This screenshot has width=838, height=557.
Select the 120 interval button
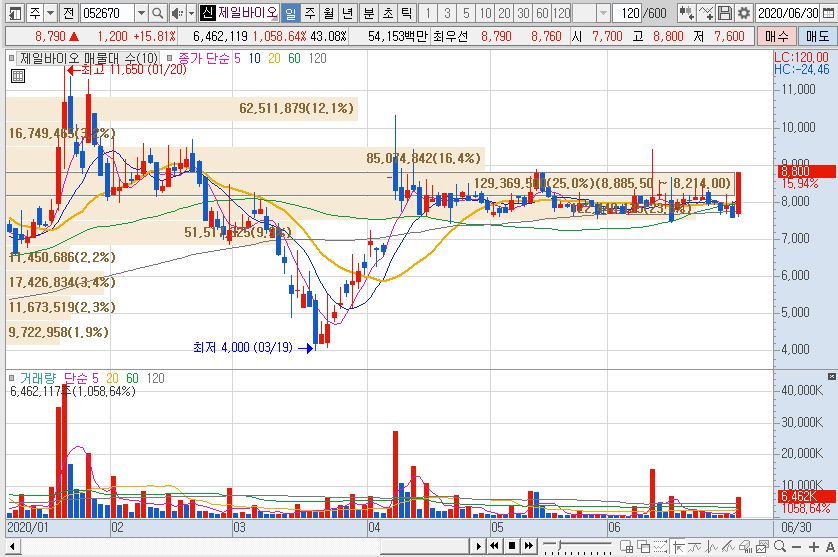pos(561,13)
